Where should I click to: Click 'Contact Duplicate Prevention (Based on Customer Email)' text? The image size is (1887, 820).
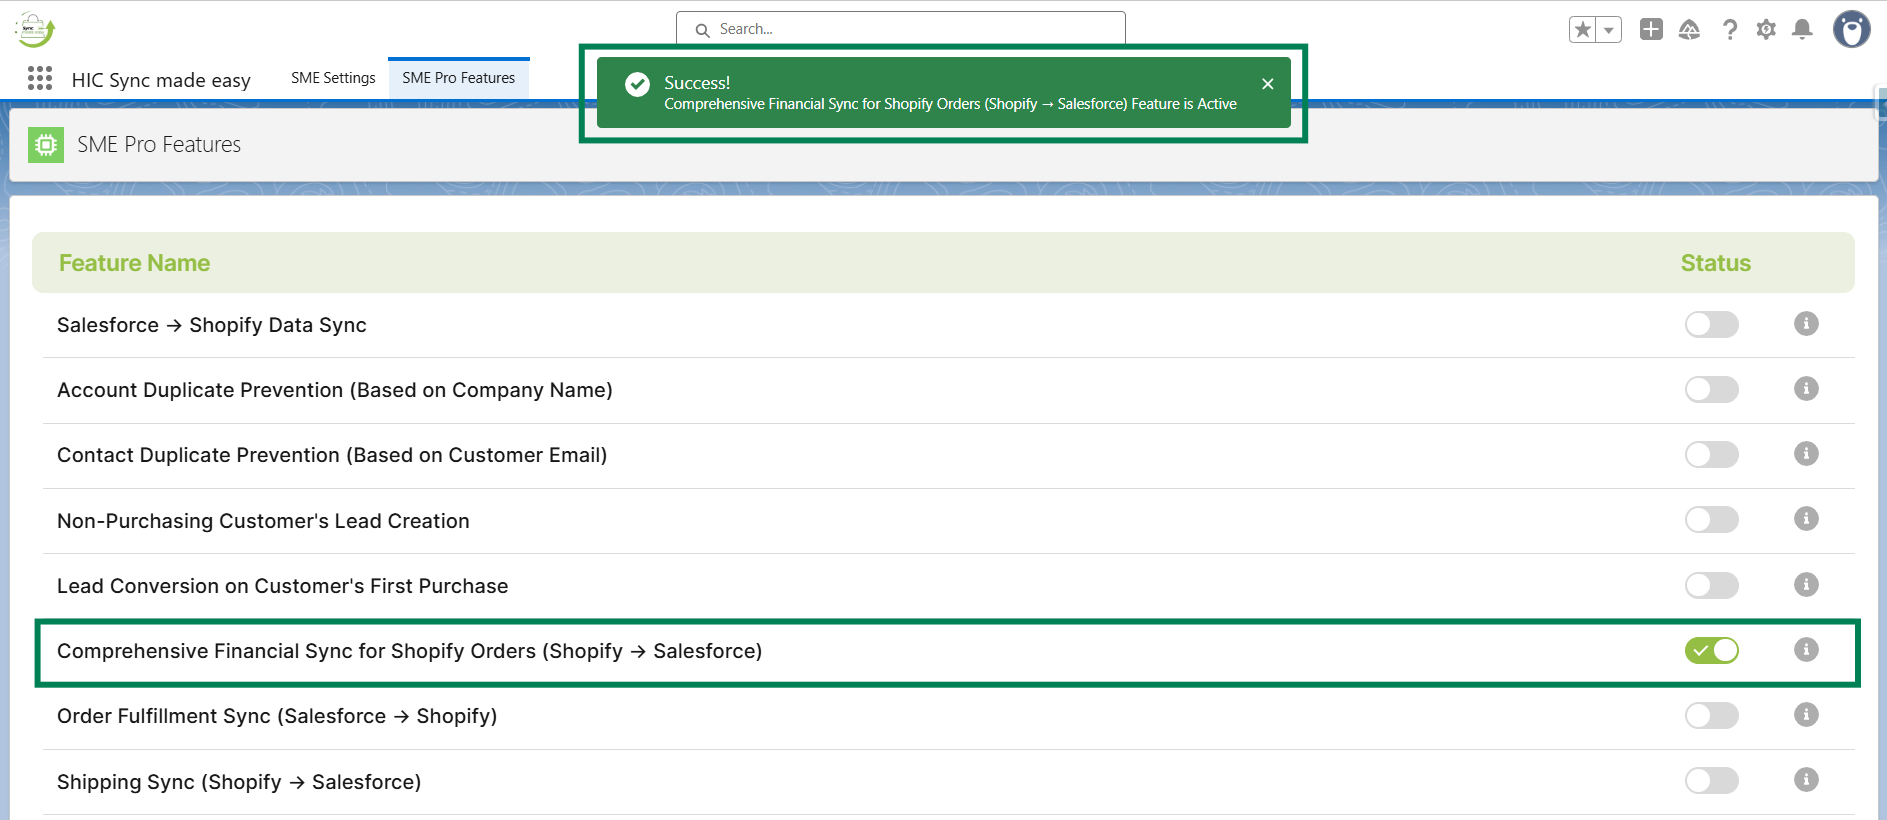tap(332, 455)
